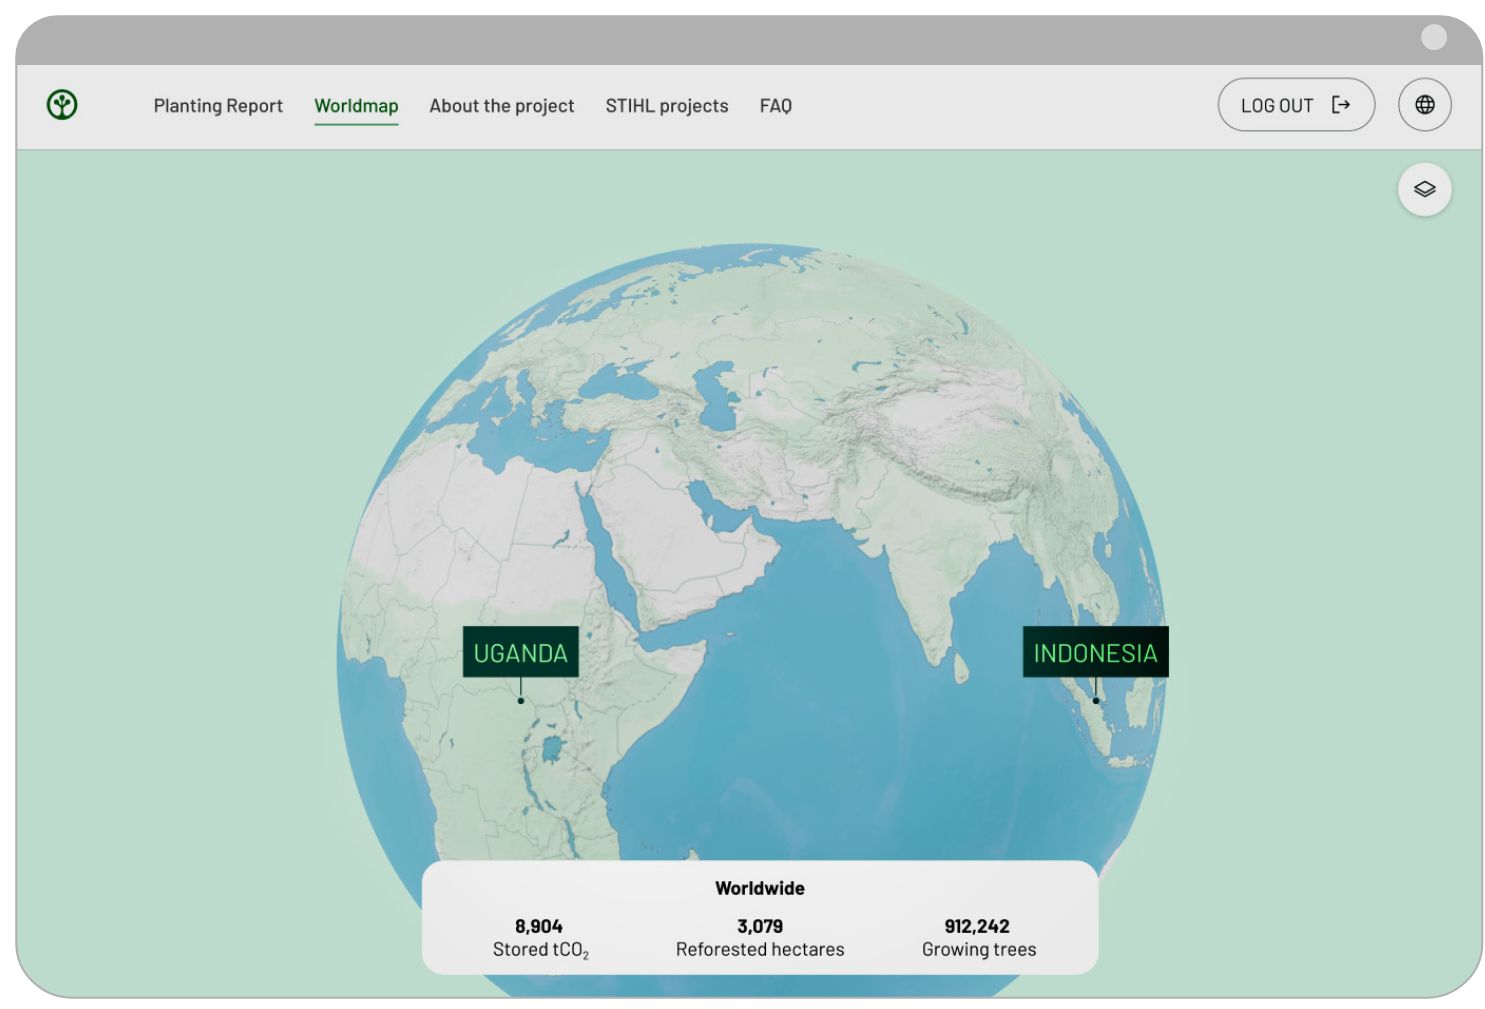Screen dimensions: 1485x1009
Task: Select the Worldmap tab
Action: click(356, 106)
